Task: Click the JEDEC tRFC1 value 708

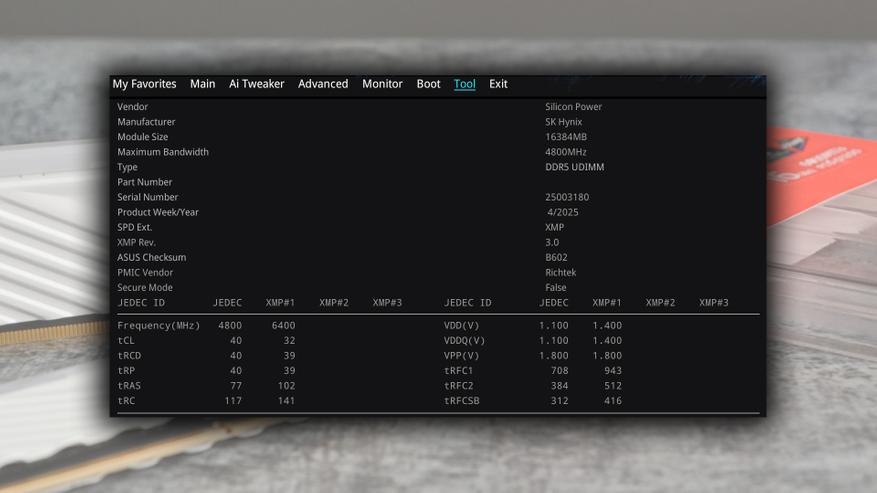Action: (559, 371)
